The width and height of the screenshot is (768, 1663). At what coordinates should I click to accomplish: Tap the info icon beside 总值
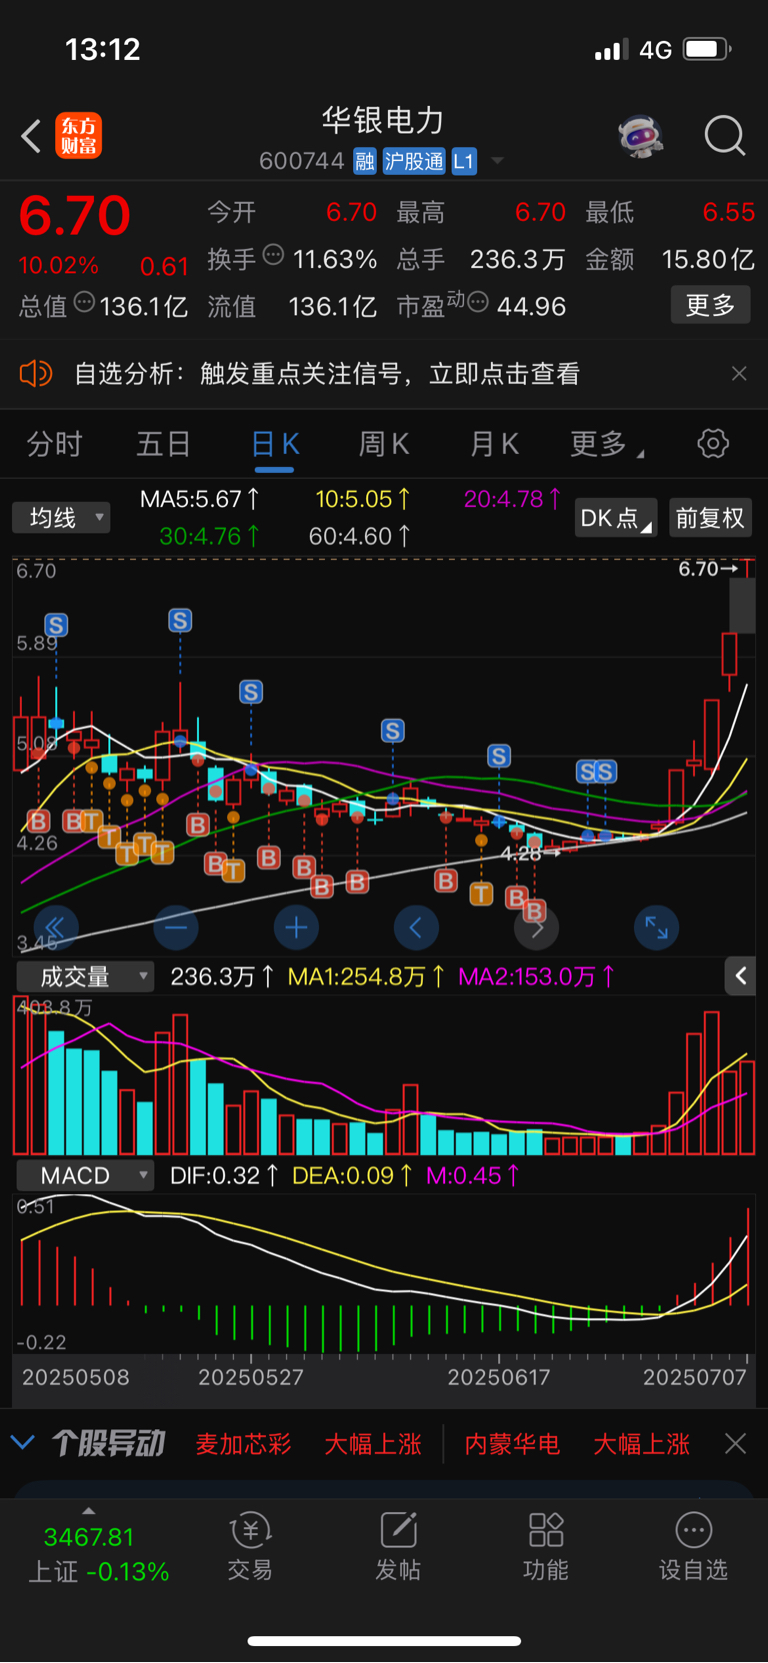(x=84, y=302)
